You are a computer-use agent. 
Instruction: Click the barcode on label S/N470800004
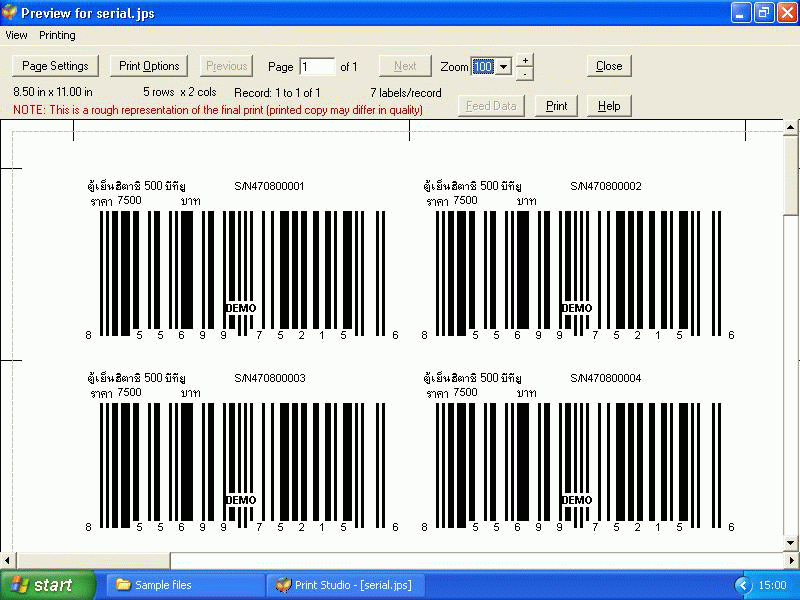(x=579, y=465)
